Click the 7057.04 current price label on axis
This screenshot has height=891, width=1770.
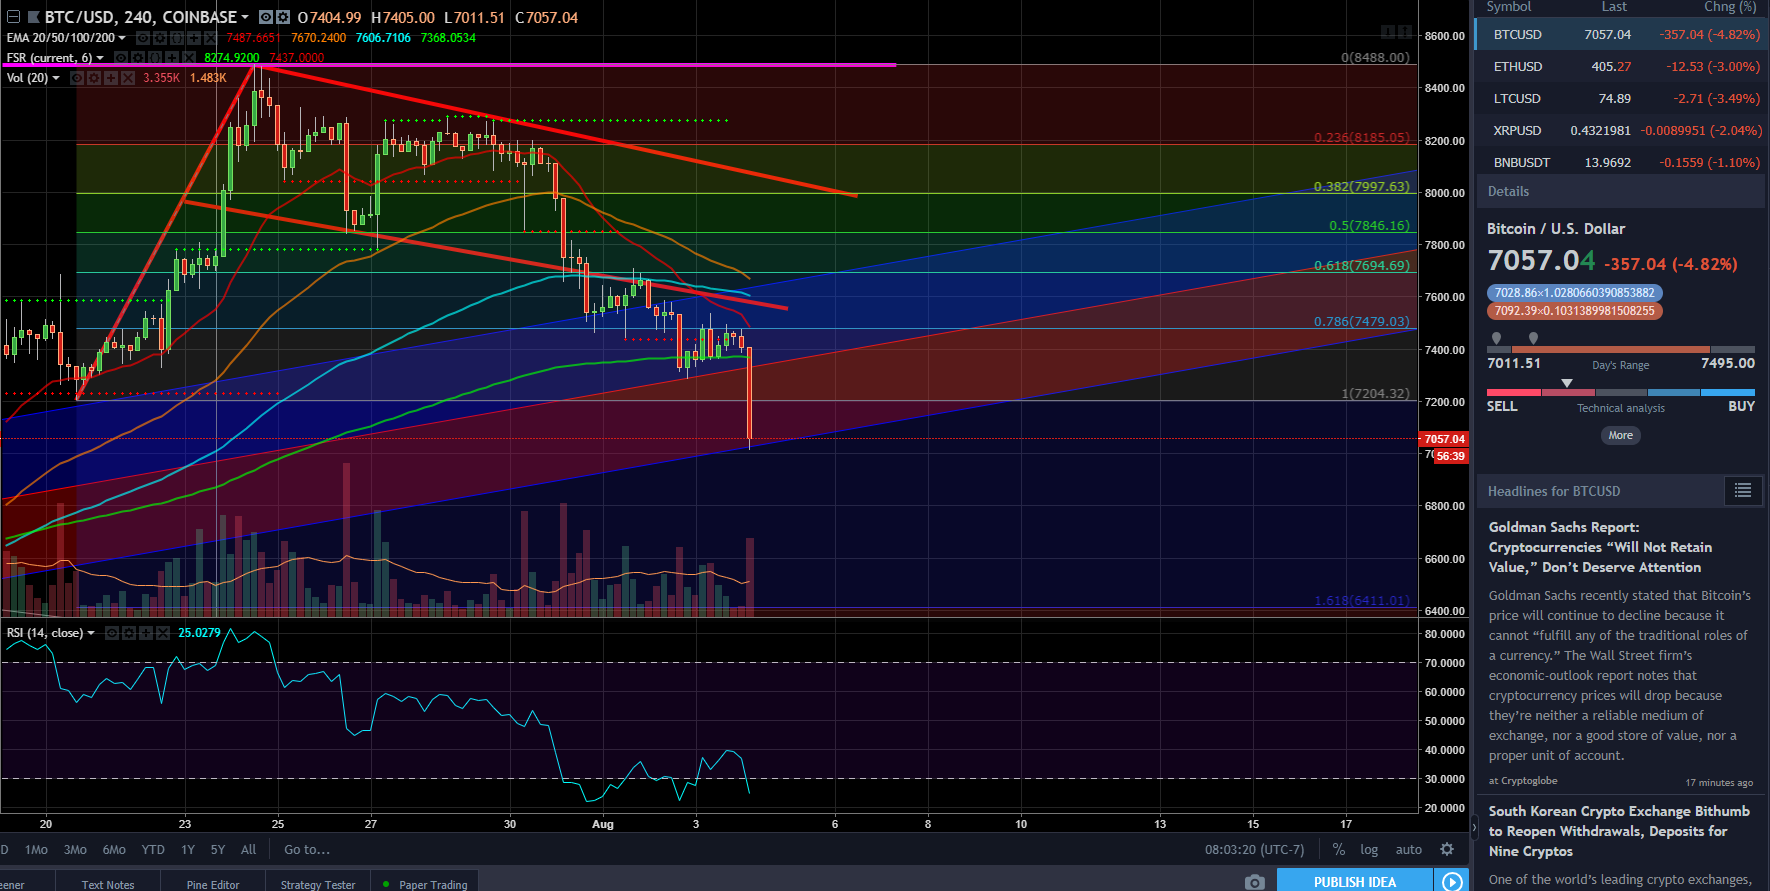coord(1444,439)
